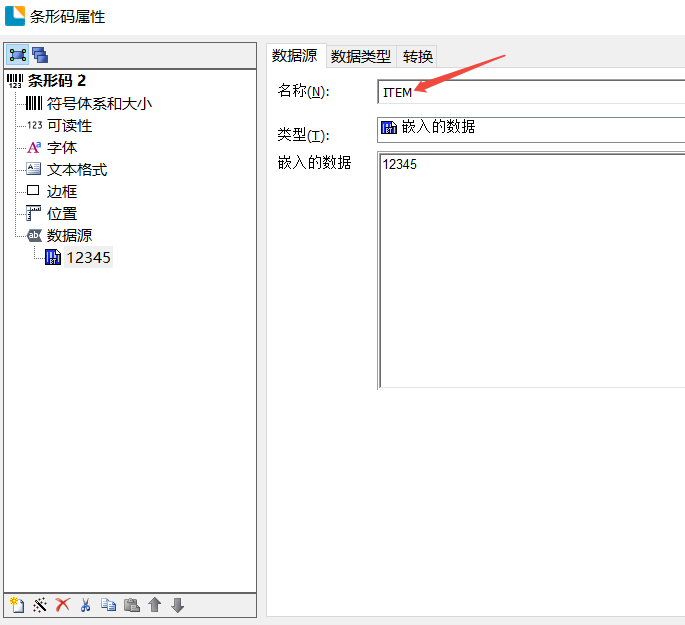This screenshot has width=685, height=625.
Task: Click the 条形码属性 window title
Action: pos(67,17)
